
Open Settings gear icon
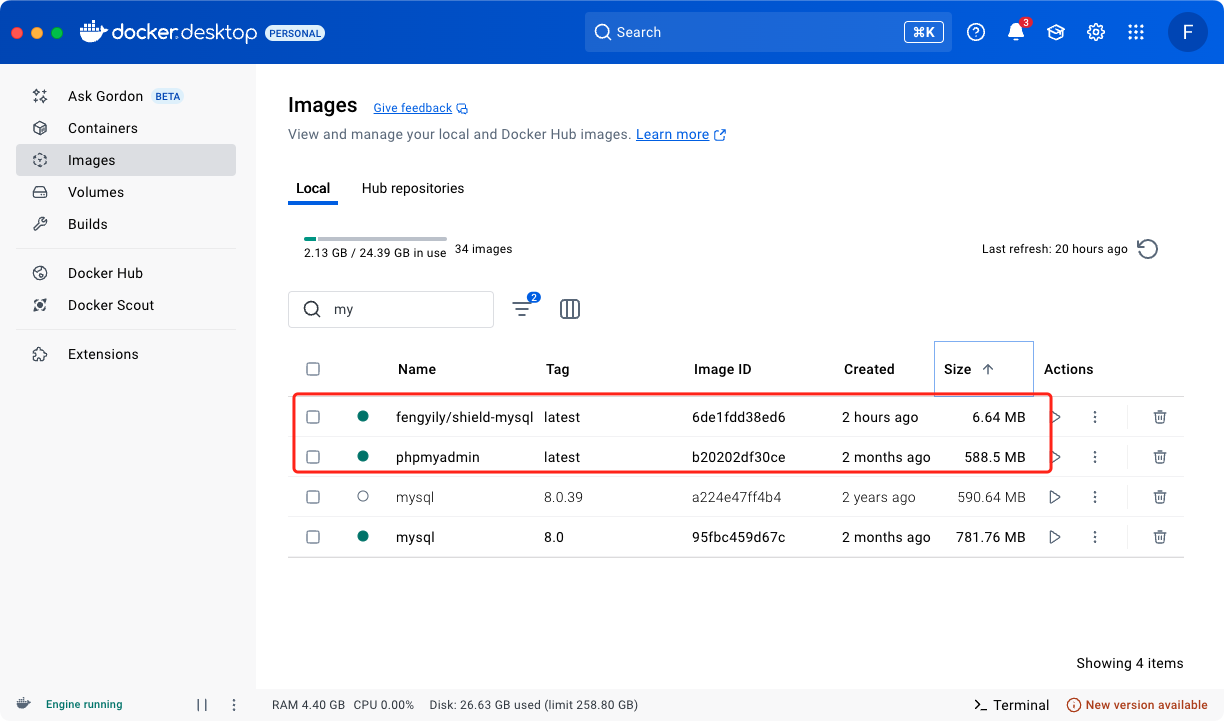tap(1096, 32)
